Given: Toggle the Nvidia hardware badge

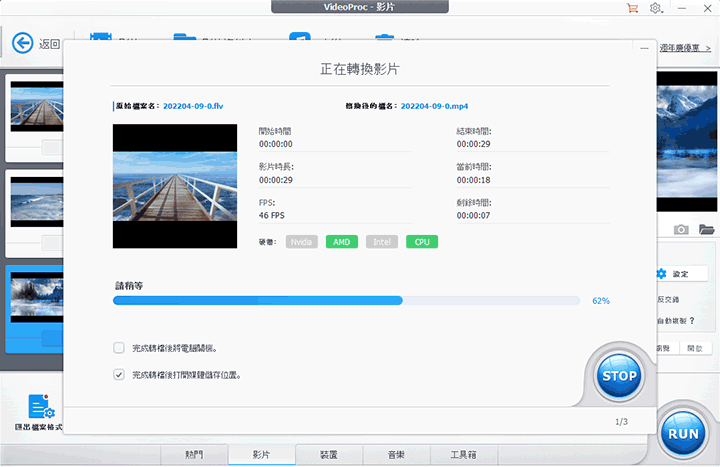Looking at the screenshot, I should point(302,242).
